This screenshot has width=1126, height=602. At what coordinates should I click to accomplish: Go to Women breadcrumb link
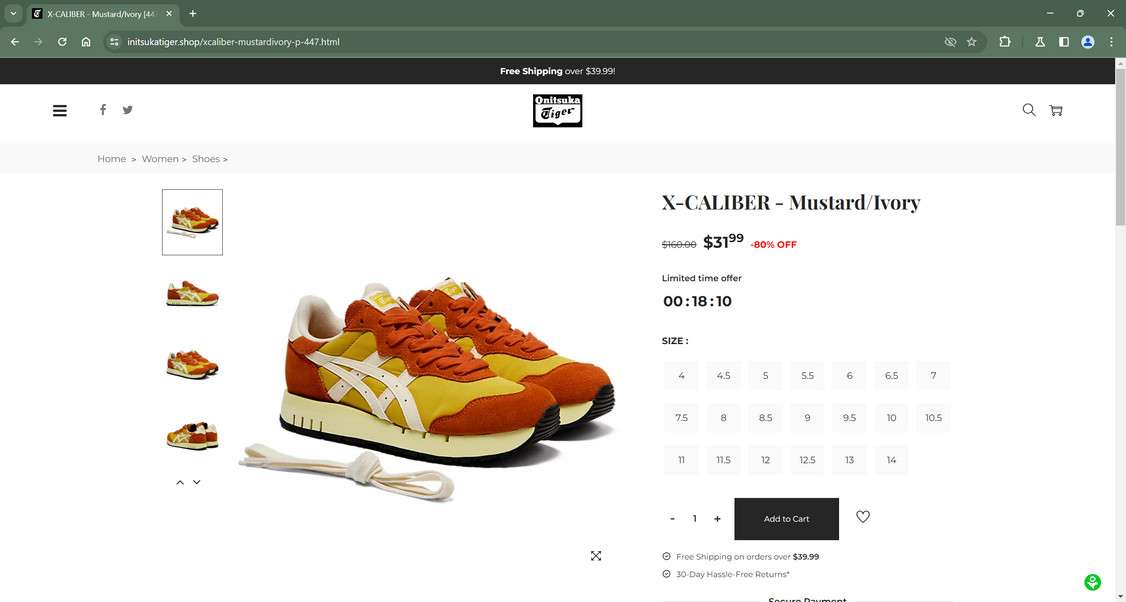159,159
